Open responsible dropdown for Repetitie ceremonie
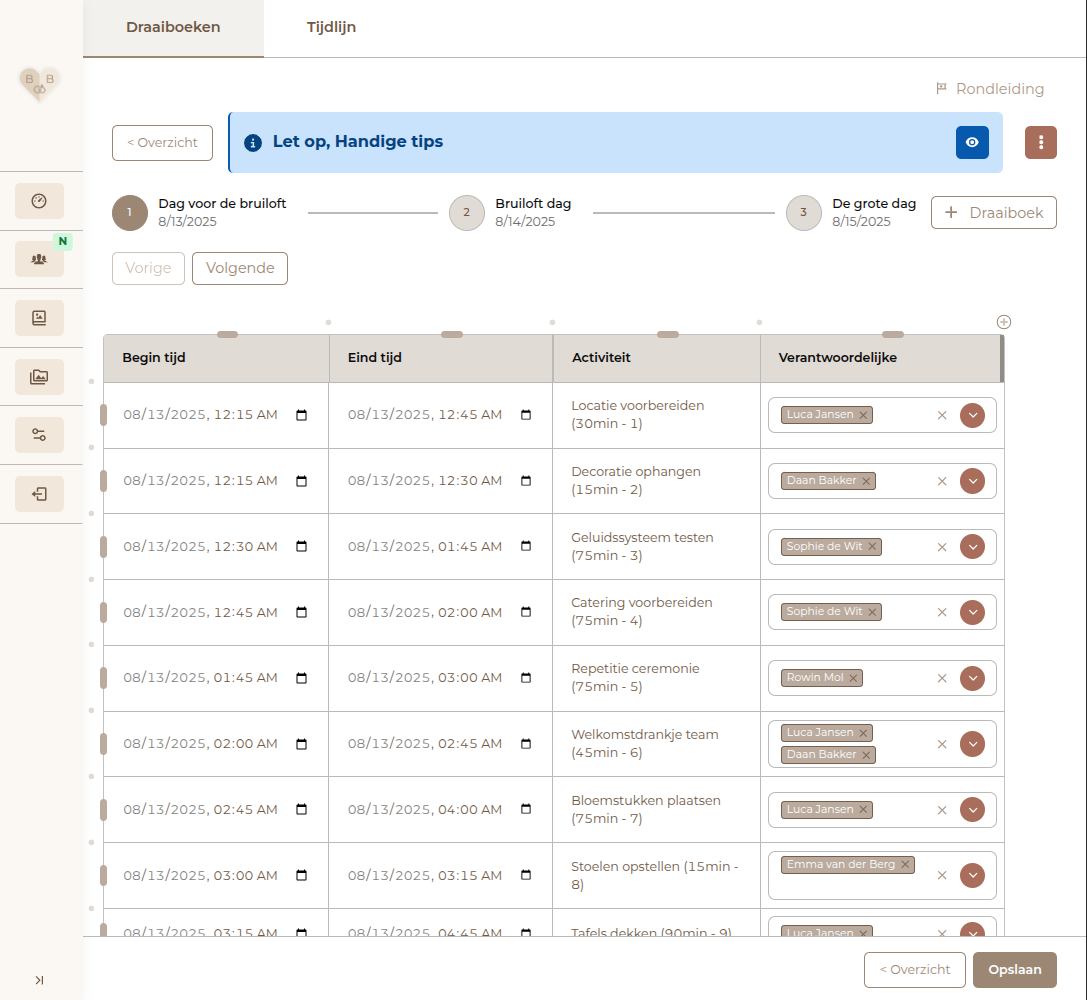 tap(973, 678)
